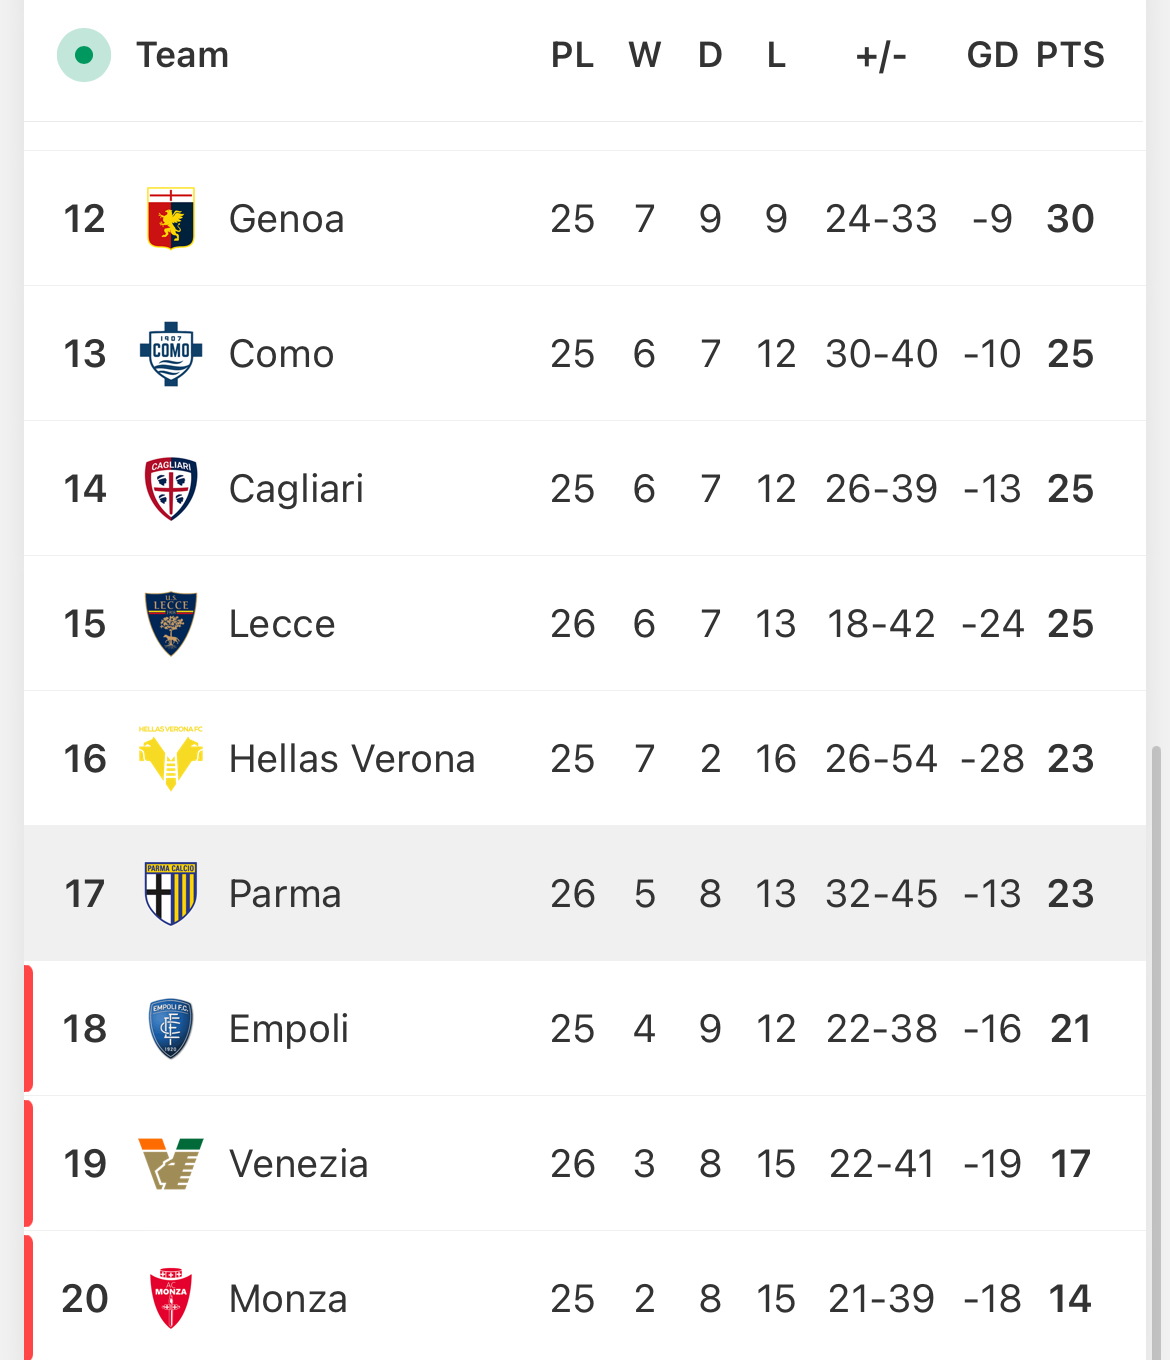Click the Empoli club crest
The width and height of the screenshot is (1170, 1360).
click(171, 1028)
